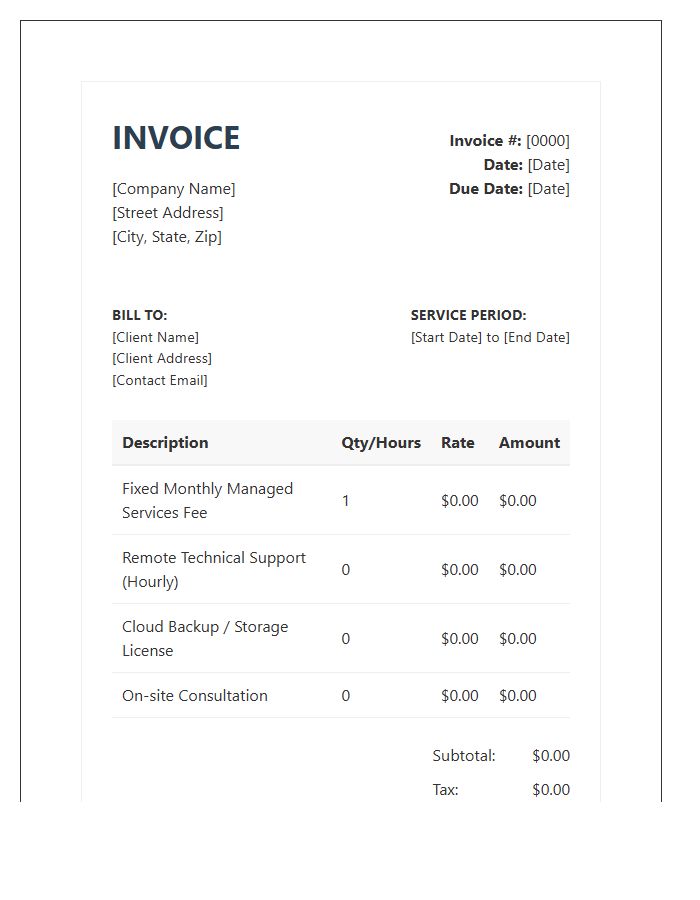Click the rate for On-site Consultation
This screenshot has width=700, height=900.
click(x=460, y=696)
